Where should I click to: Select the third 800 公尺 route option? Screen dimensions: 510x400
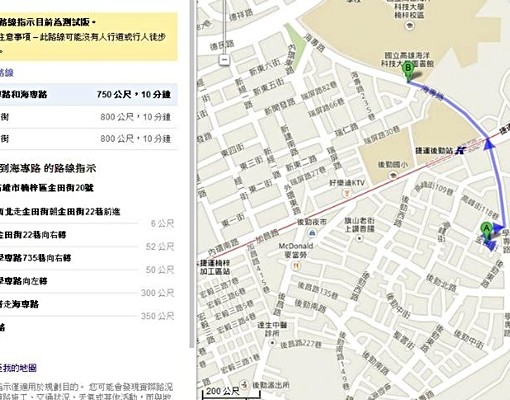(x=89, y=139)
